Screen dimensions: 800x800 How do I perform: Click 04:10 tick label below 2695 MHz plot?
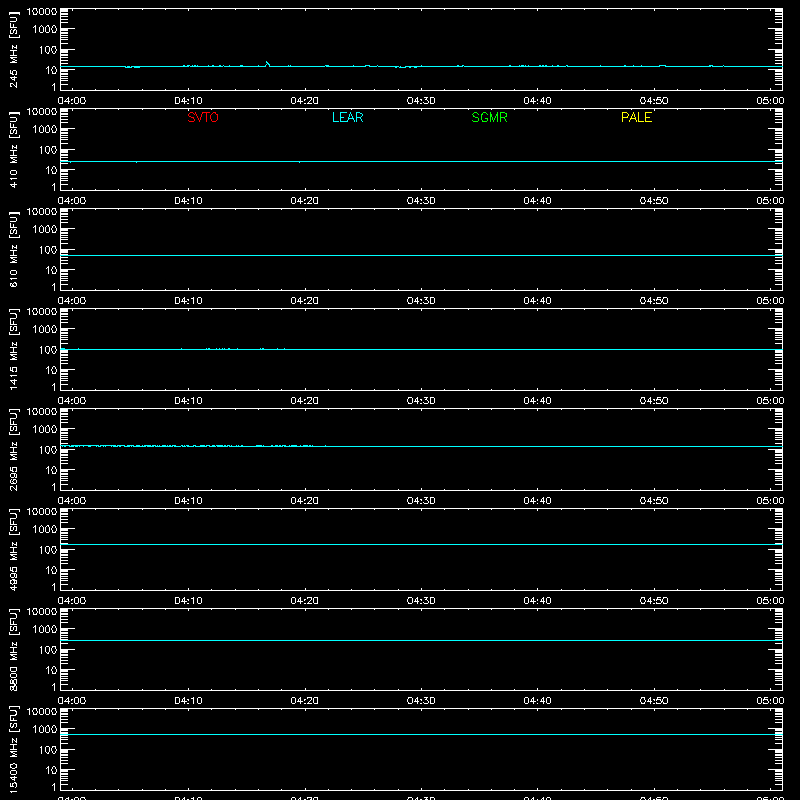tap(188, 501)
